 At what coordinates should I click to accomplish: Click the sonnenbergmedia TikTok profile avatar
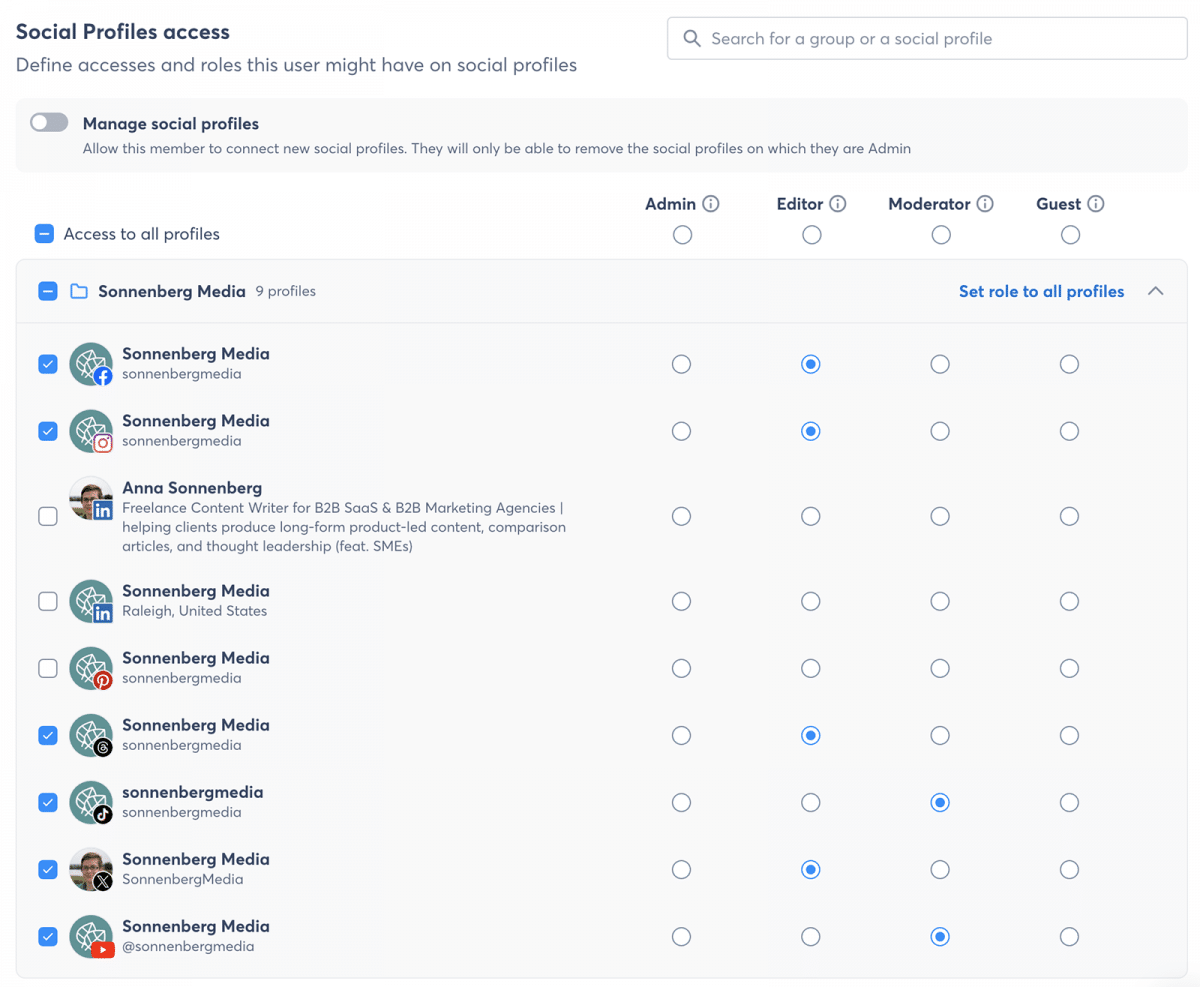91,803
